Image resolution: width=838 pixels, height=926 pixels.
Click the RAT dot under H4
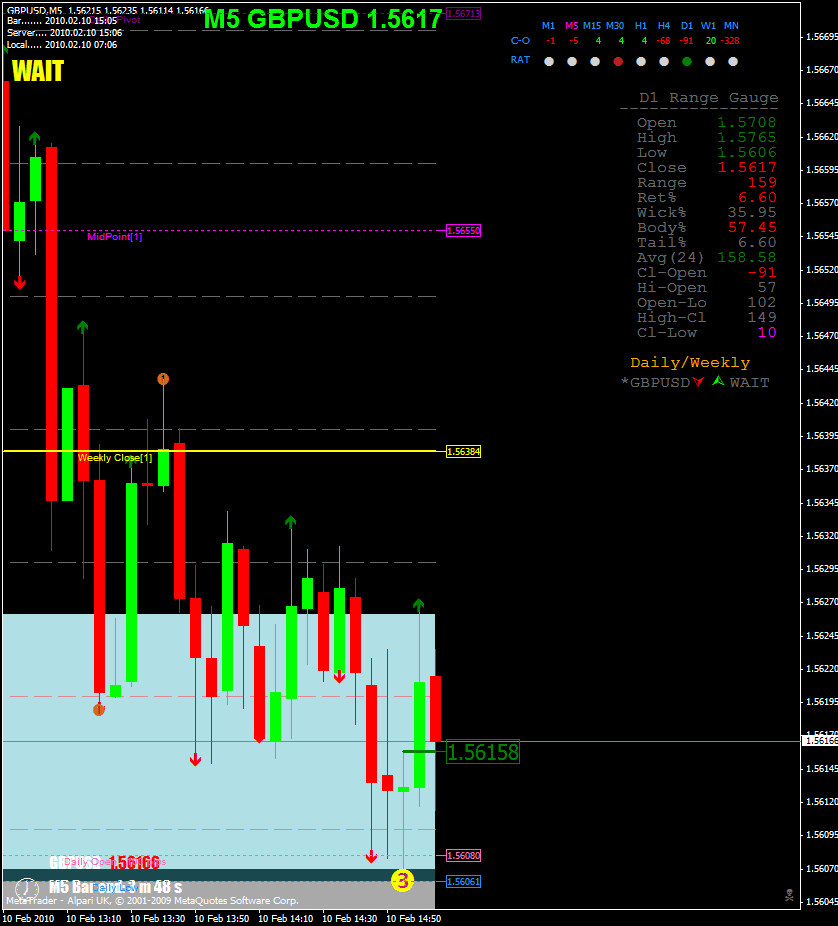coord(664,61)
